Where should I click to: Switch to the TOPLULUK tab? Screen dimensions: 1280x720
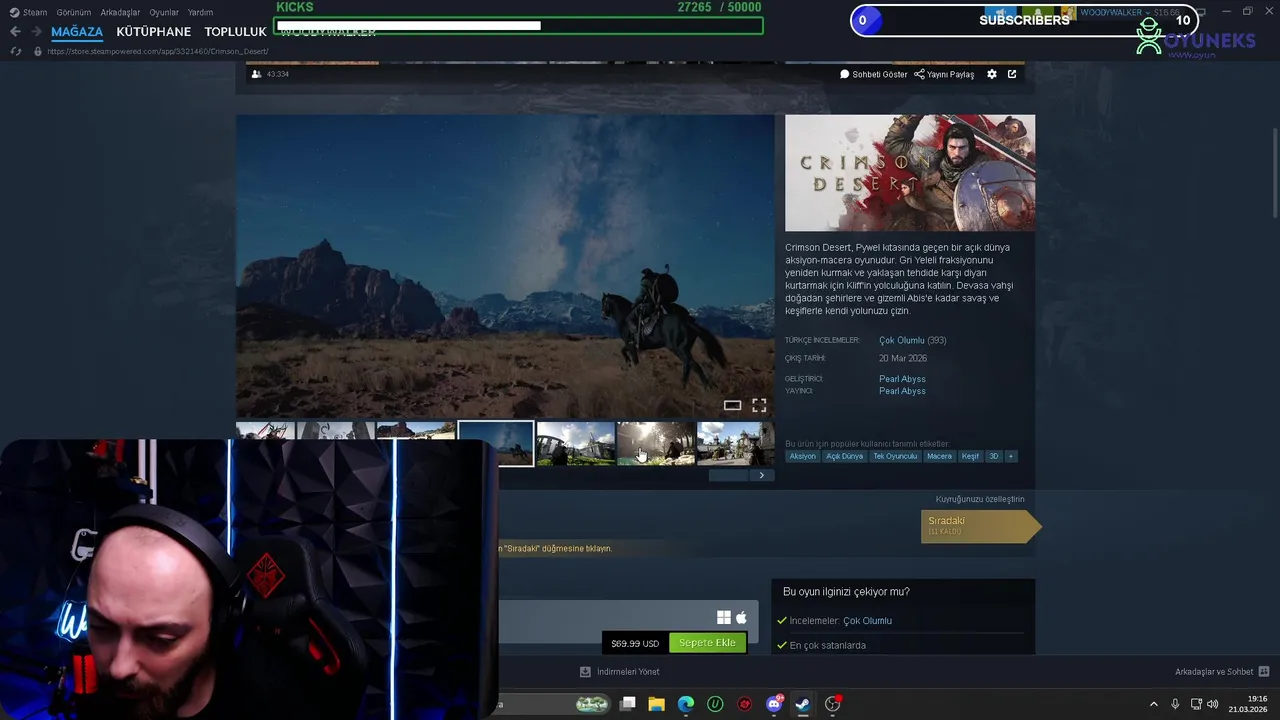[235, 31]
